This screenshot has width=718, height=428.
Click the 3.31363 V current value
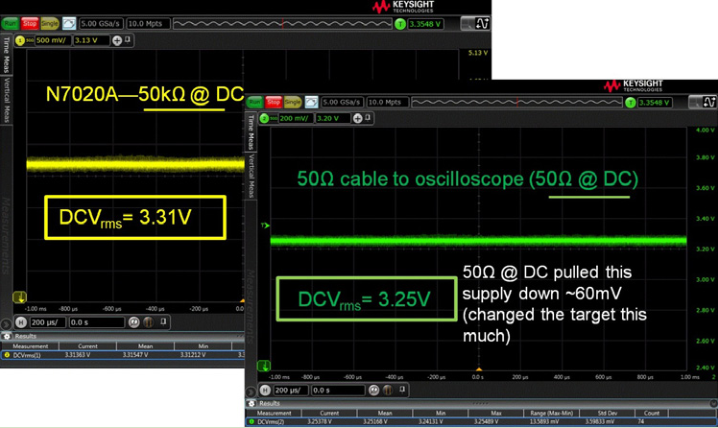click(x=77, y=355)
